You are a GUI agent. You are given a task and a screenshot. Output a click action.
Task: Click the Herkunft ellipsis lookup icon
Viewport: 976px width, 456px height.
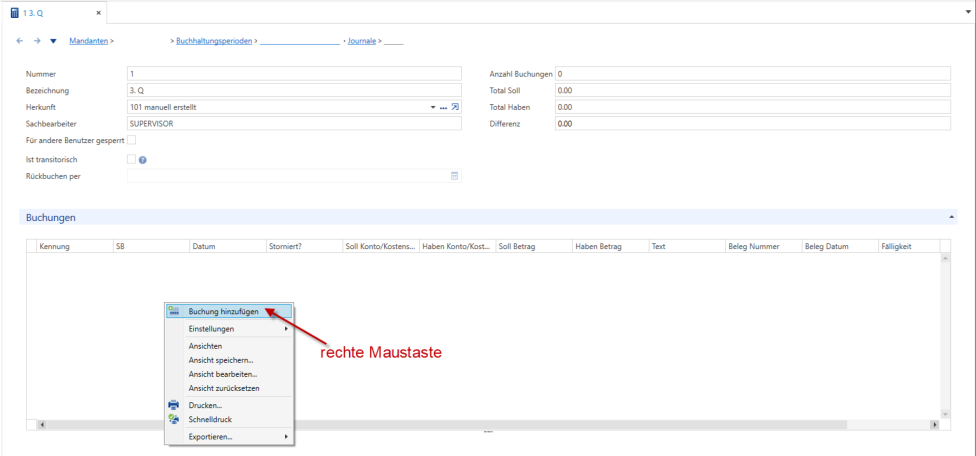point(444,108)
